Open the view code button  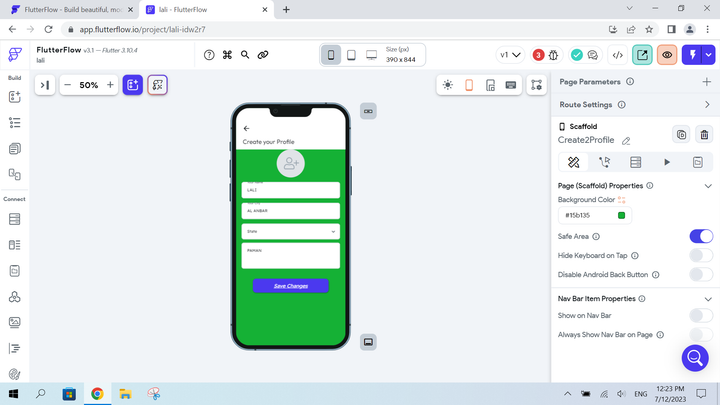tap(618, 55)
